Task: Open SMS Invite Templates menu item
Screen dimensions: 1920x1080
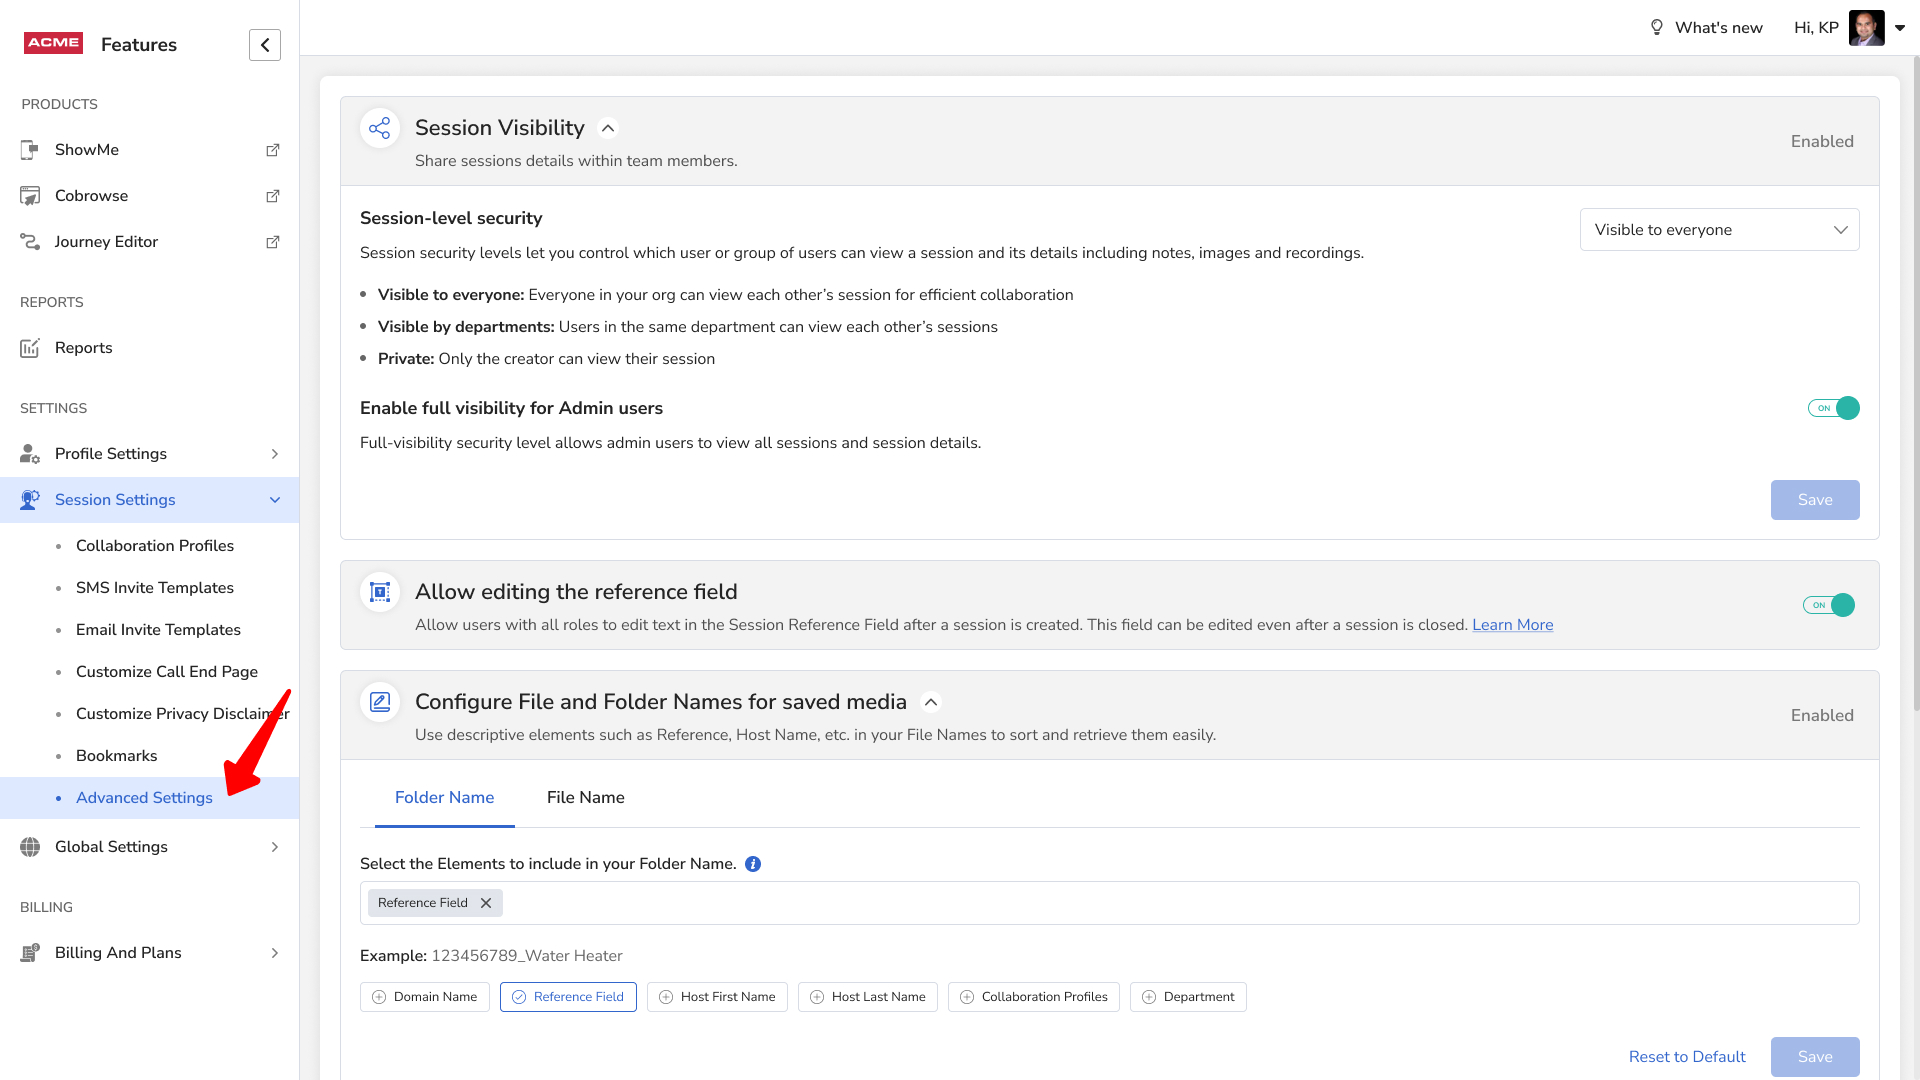Action: click(x=155, y=588)
